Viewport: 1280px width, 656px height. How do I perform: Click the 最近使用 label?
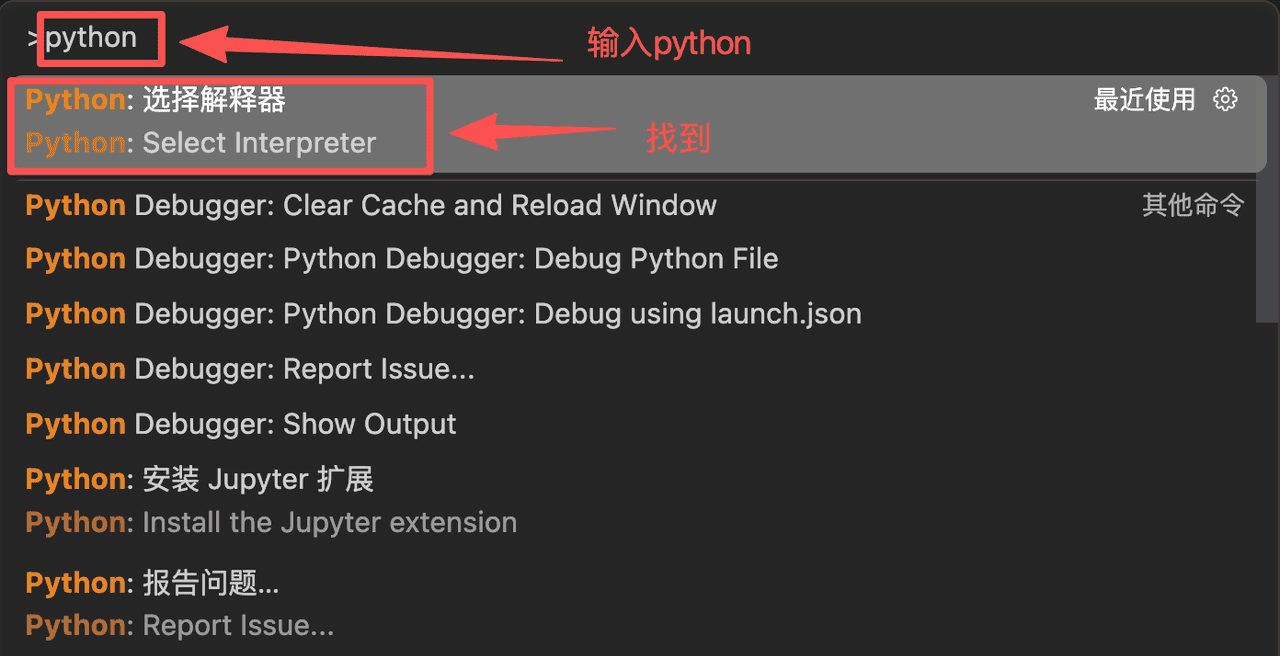coord(1144,99)
